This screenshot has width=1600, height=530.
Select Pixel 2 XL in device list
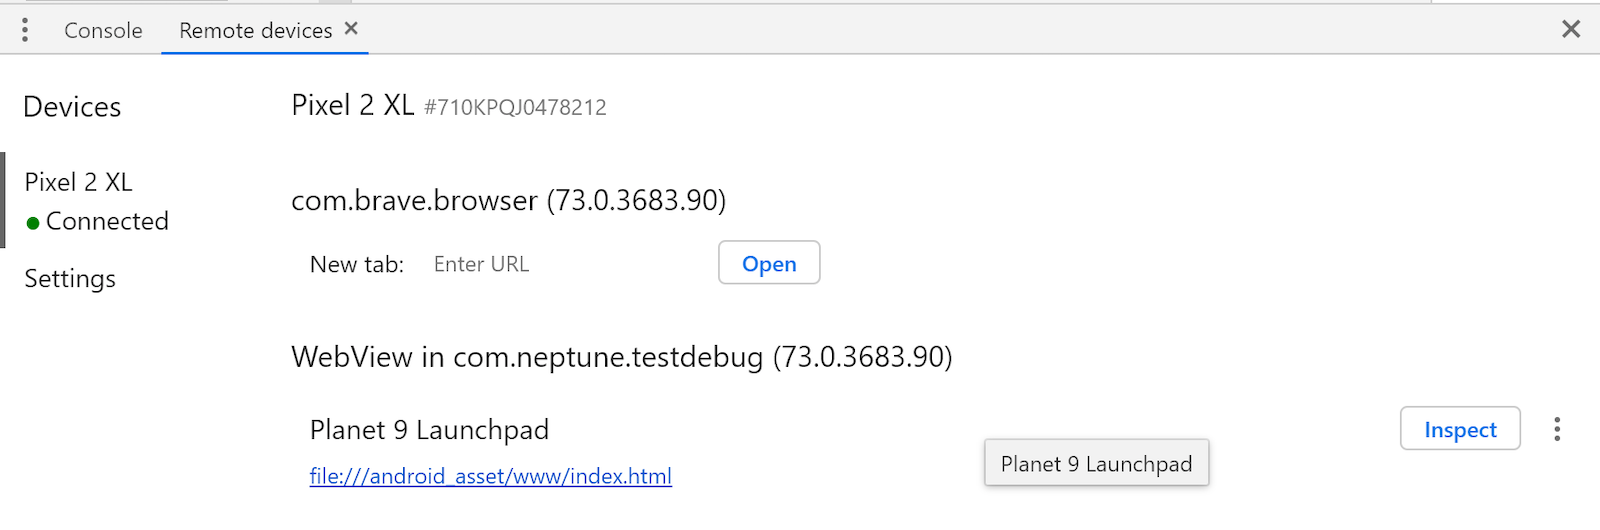[x=78, y=182]
